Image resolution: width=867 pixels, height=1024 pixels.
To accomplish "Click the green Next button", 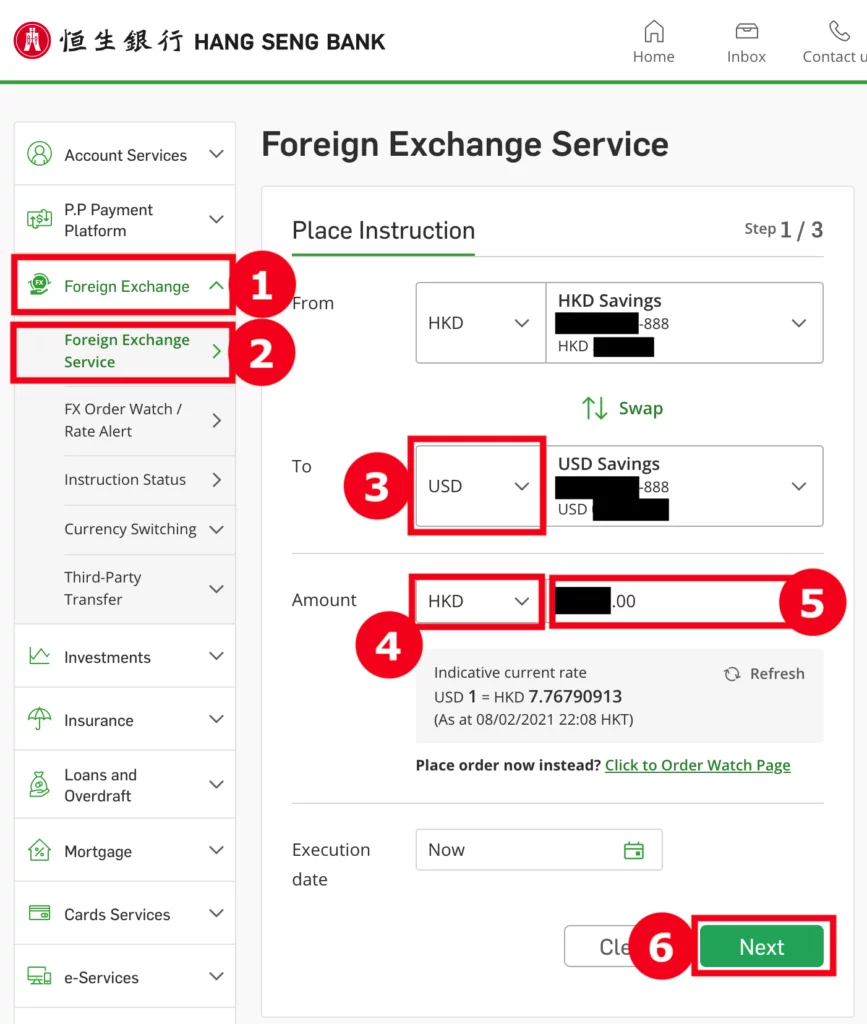I will (762, 946).
